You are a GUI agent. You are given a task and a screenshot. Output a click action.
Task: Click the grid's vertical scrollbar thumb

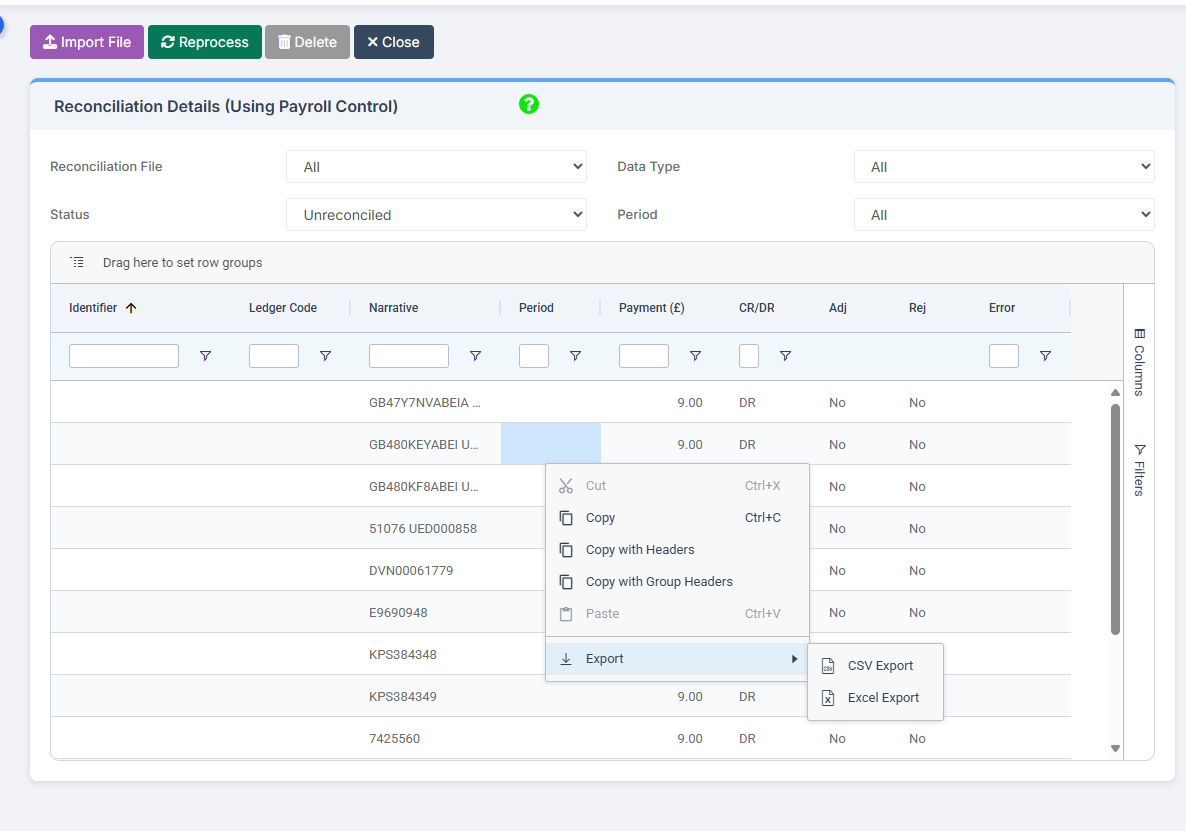coord(1115,518)
